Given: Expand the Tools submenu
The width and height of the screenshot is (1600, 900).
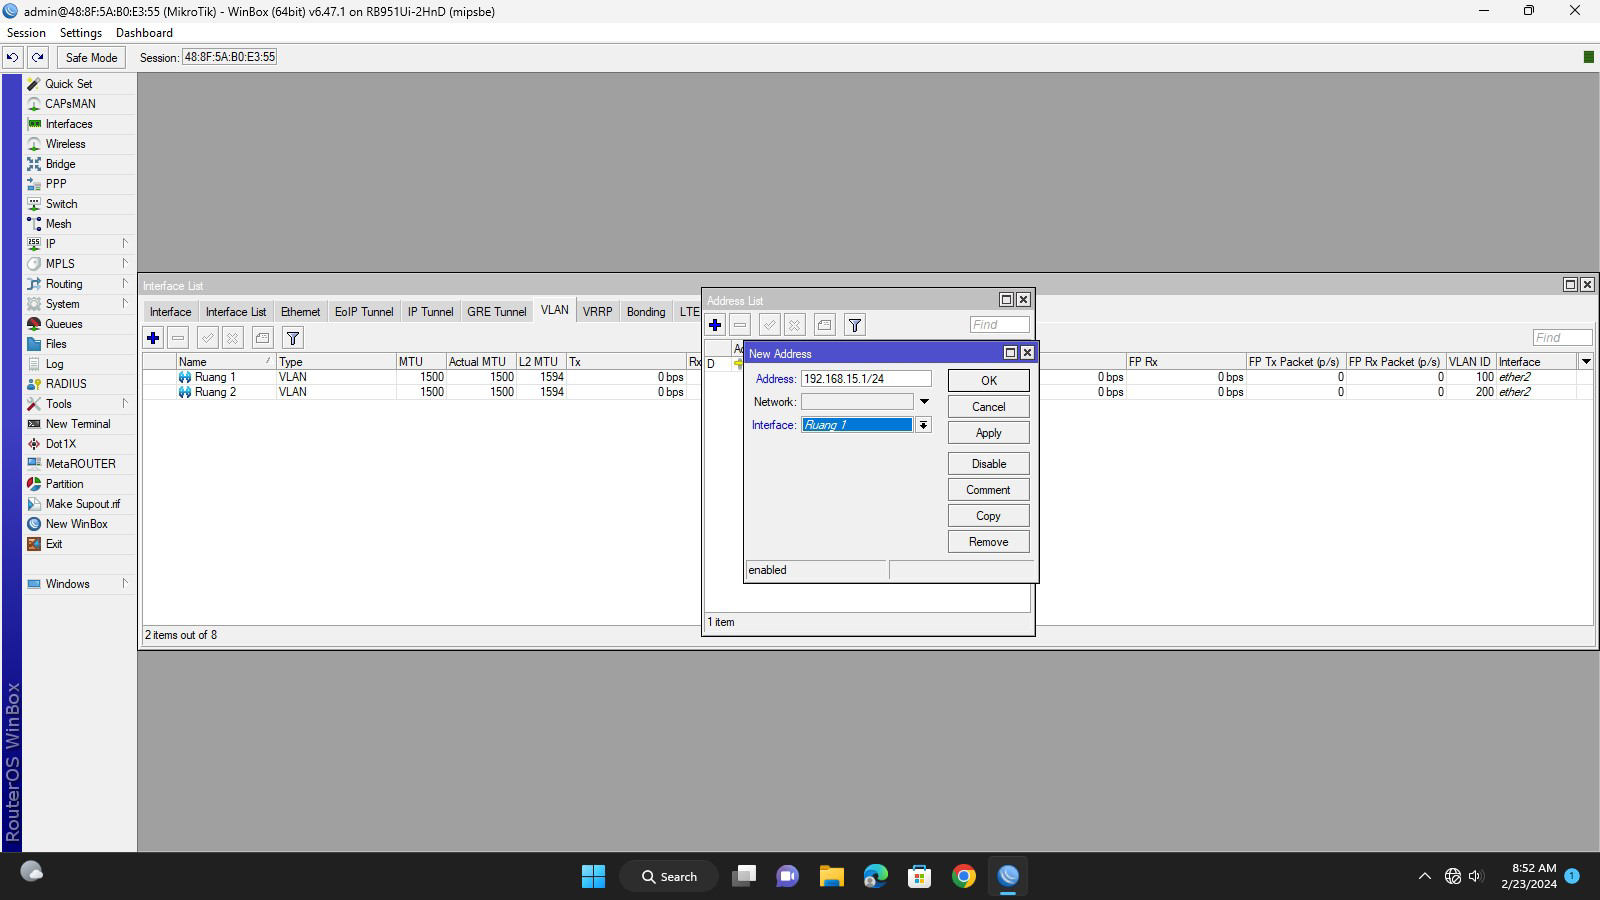Looking at the screenshot, I should point(78,404).
